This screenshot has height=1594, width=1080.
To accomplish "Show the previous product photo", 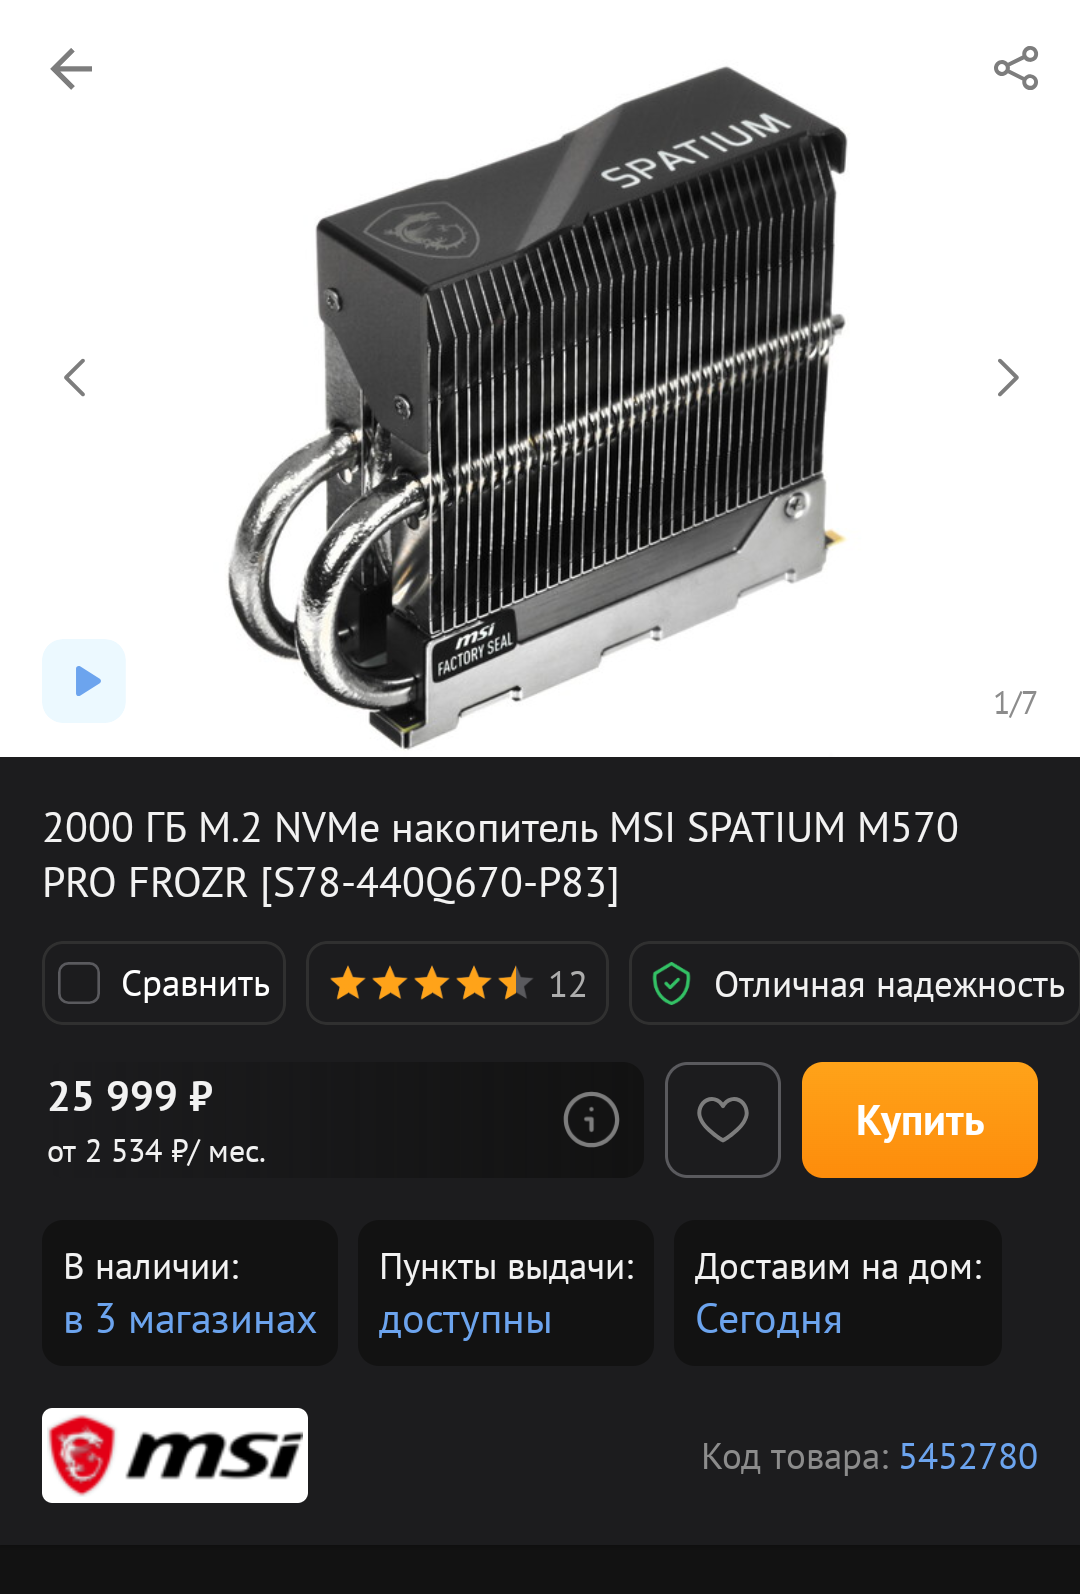I will (75, 377).
